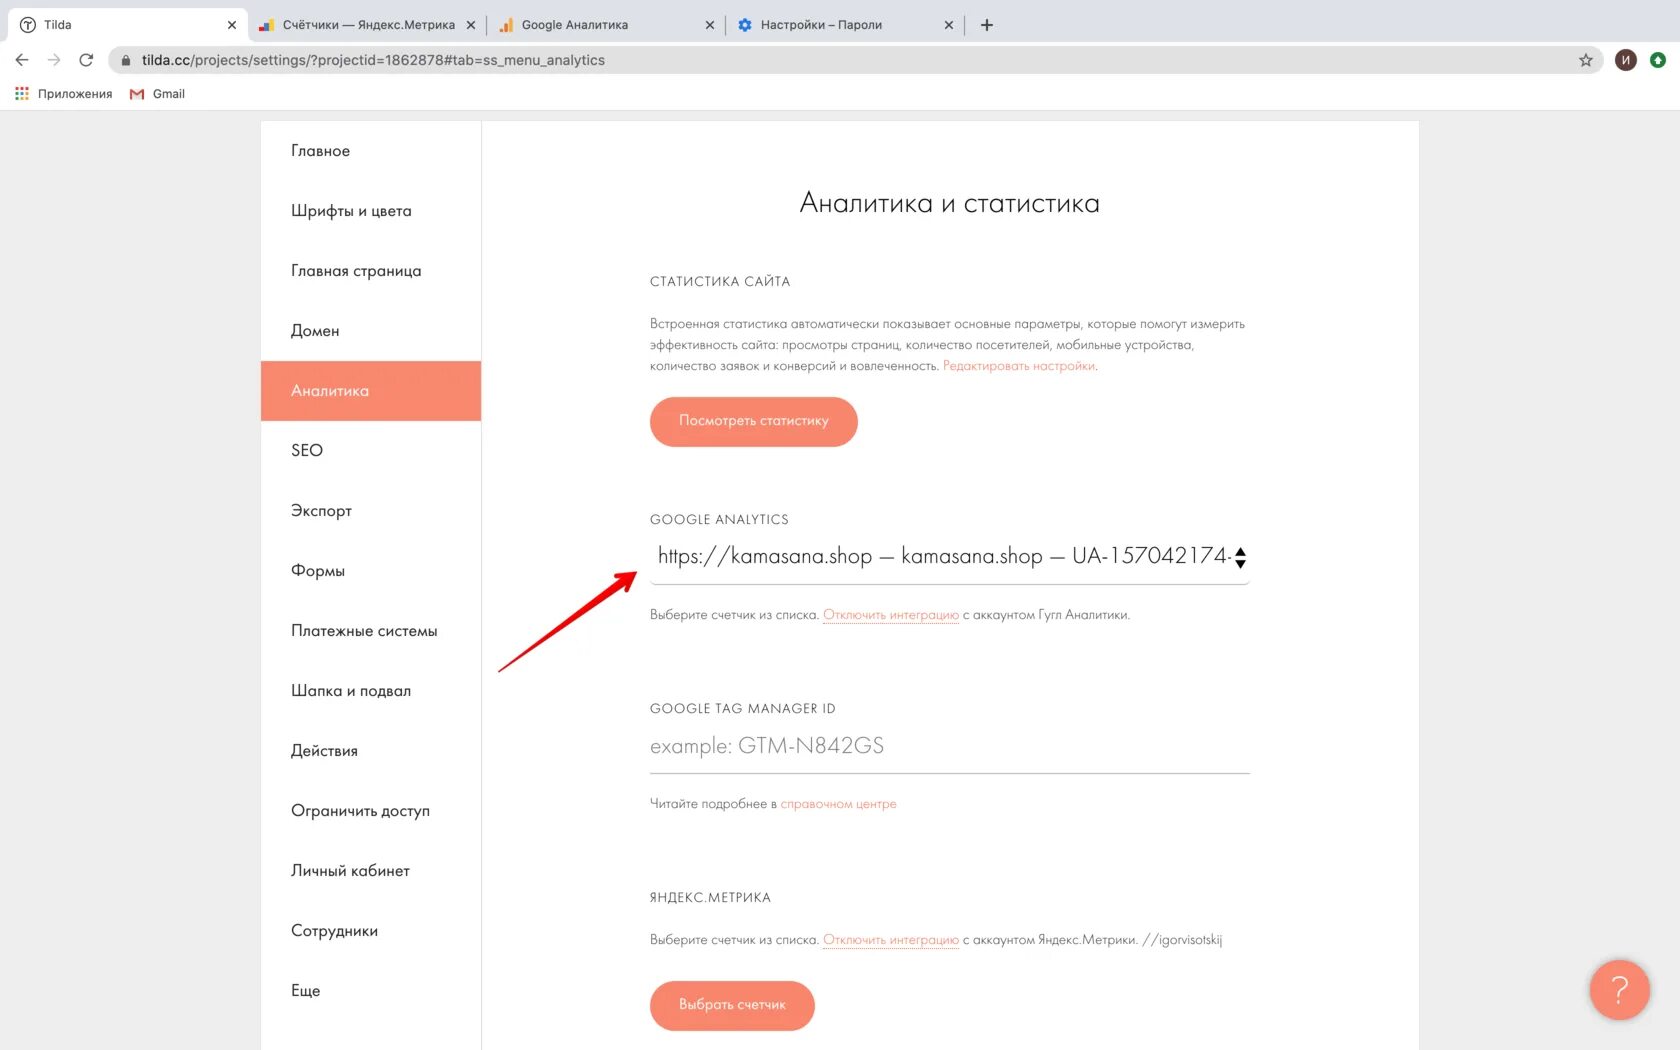This screenshot has width=1680, height=1050.
Task: Click the browser back arrow
Action: [22, 60]
